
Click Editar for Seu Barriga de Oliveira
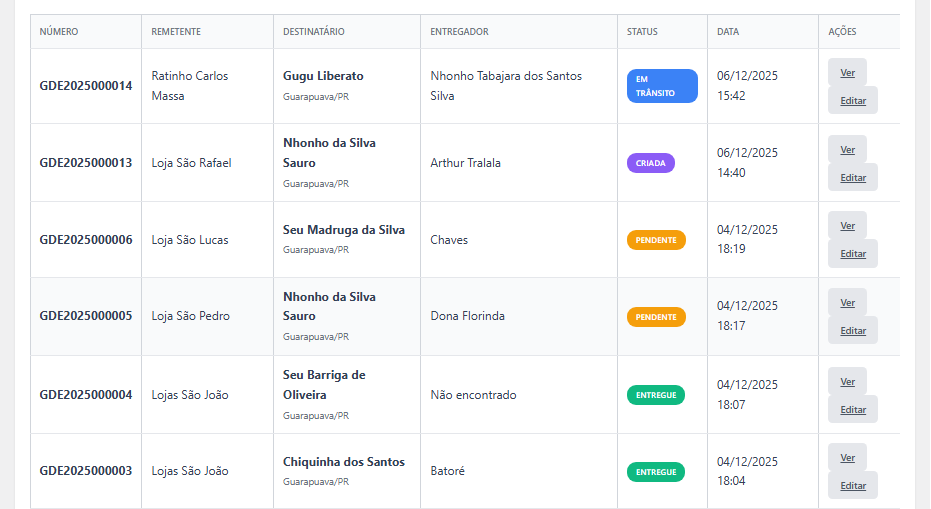pyautogui.click(x=853, y=409)
